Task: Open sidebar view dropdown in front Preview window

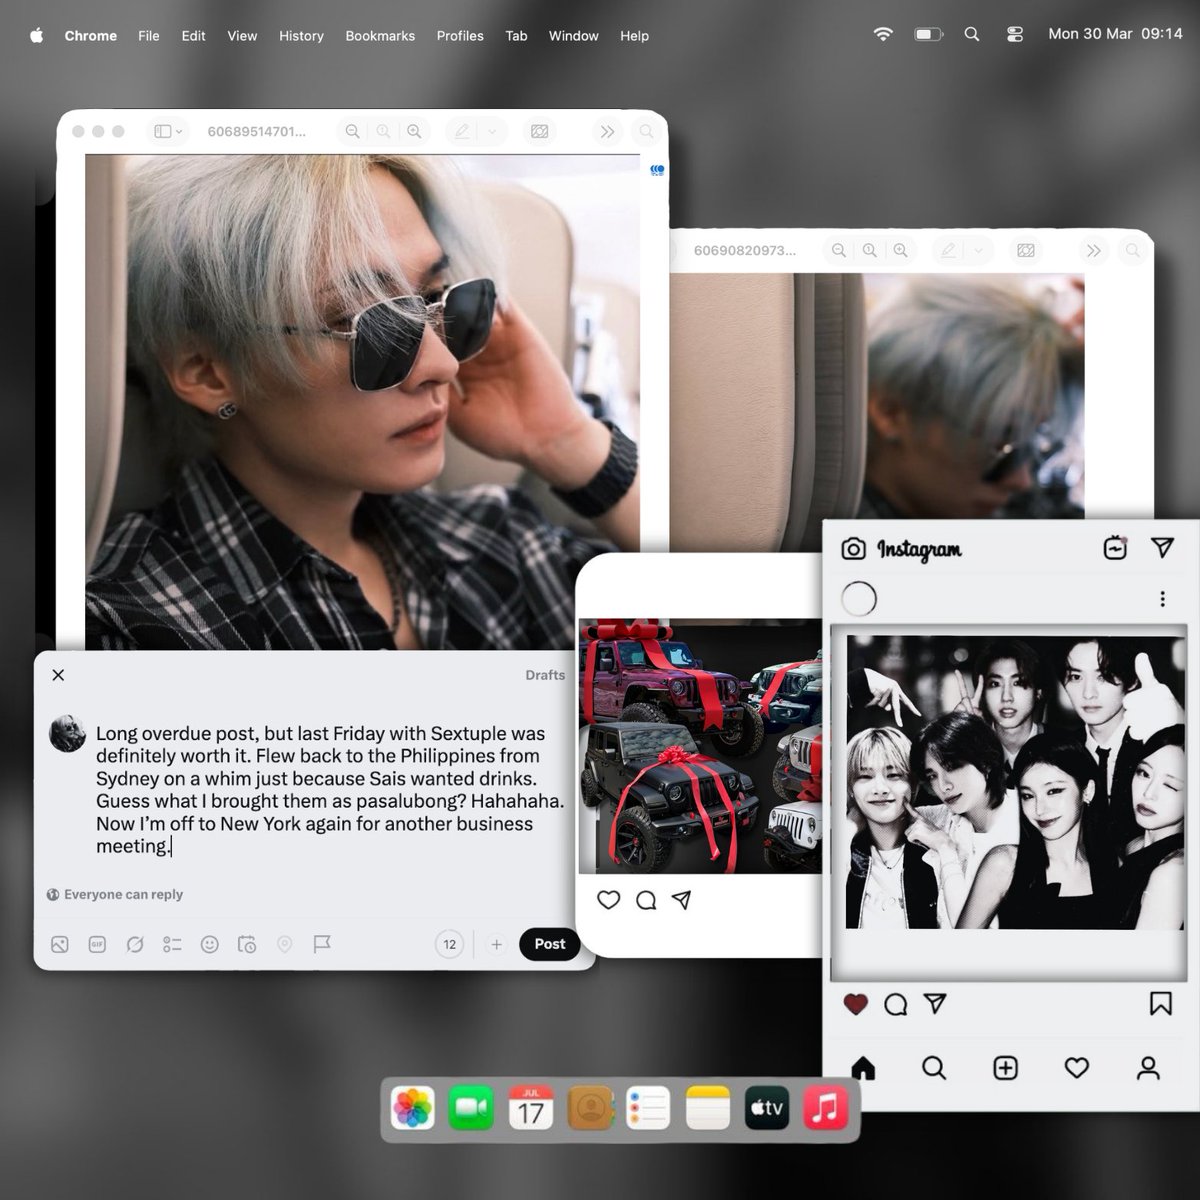Action: tap(168, 131)
